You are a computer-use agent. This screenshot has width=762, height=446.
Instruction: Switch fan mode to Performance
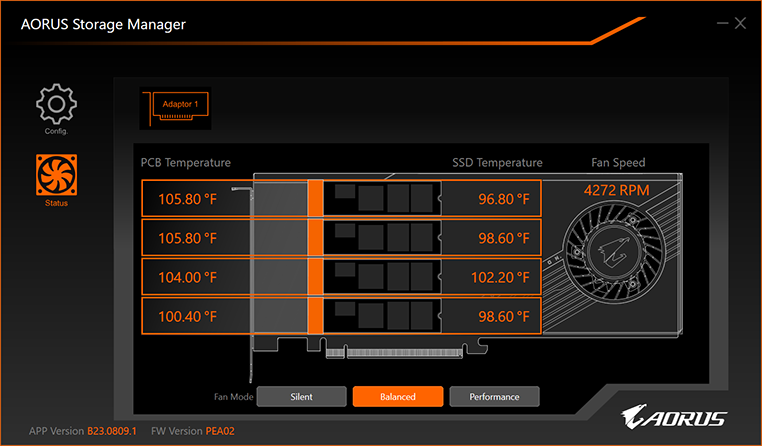[x=494, y=397]
